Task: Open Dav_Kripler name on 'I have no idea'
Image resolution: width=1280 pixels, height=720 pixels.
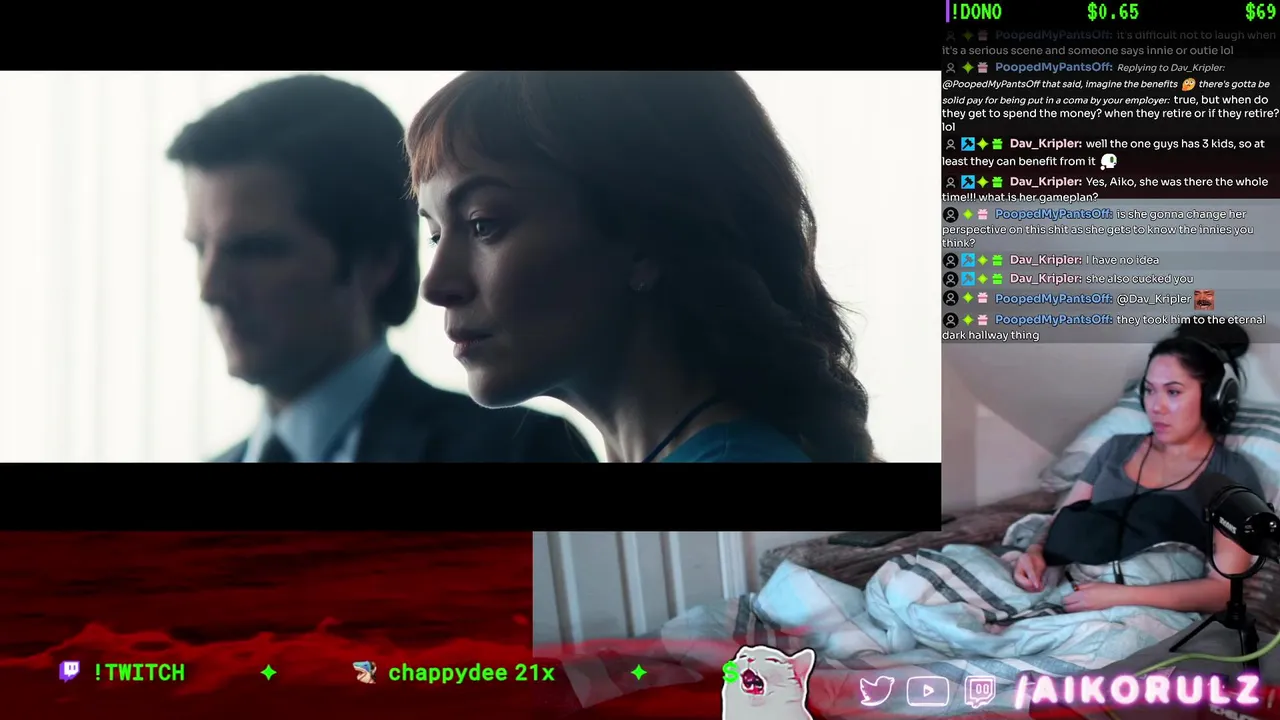Action: (1046, 260)
